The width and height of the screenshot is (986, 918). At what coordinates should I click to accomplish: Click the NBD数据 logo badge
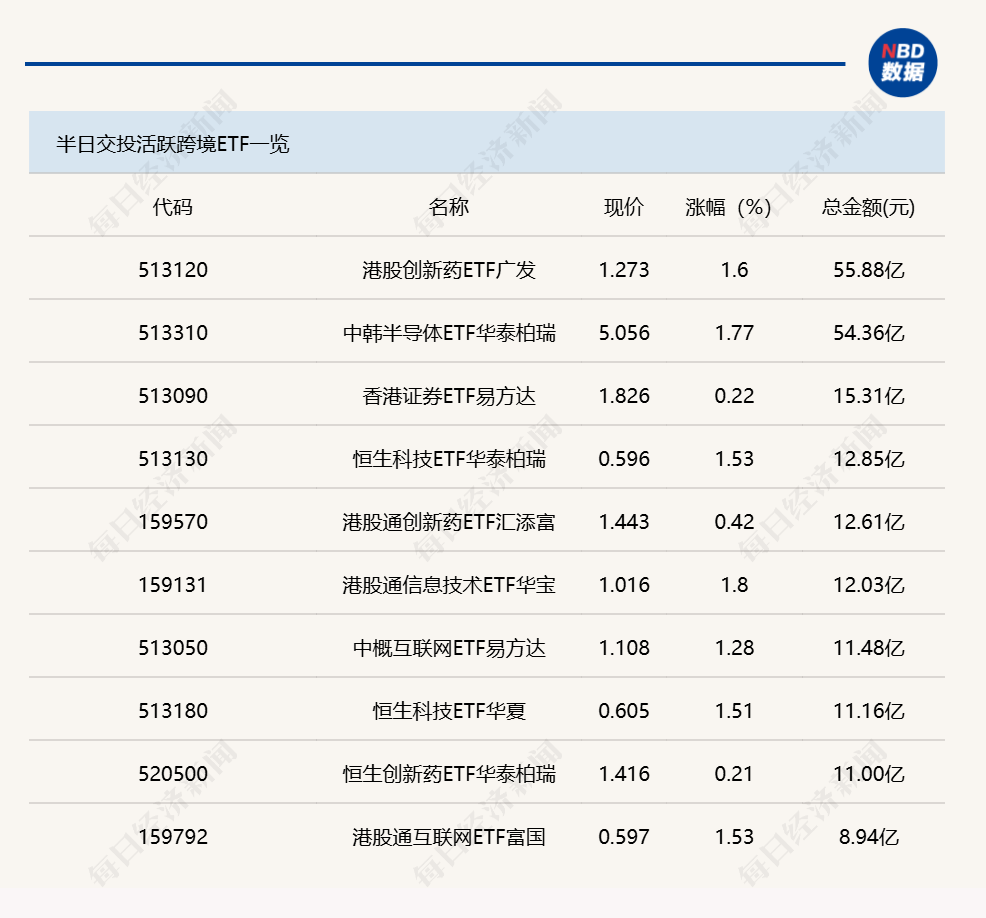pyautogui.click(x=902, y=63)
